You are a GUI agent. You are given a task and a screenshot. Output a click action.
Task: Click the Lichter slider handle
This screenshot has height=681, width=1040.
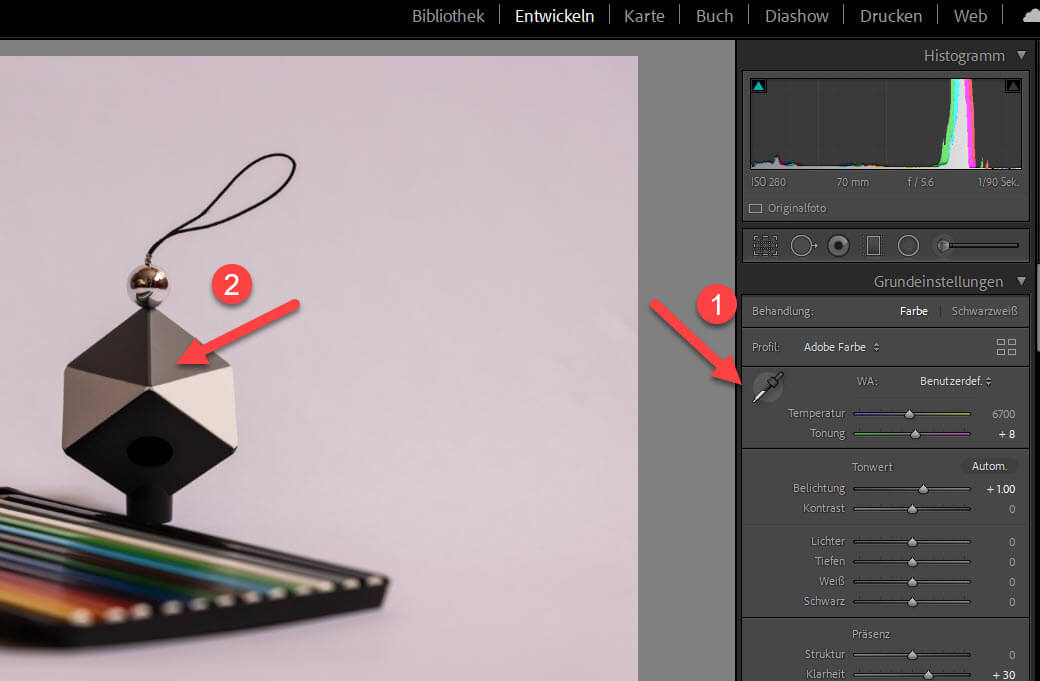(x=912, y=542)
